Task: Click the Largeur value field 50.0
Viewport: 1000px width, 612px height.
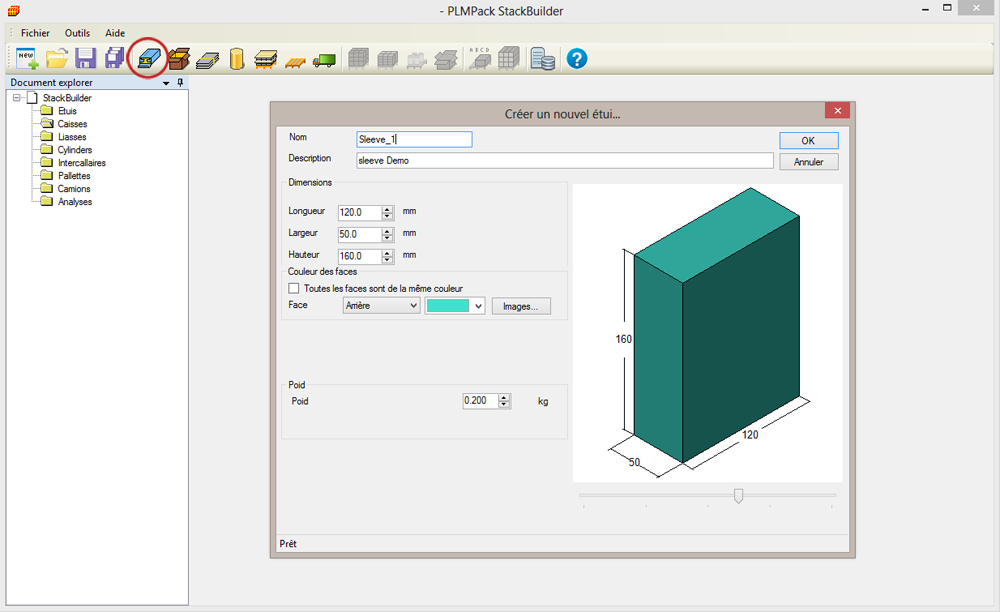Action: tap(360, 234)
